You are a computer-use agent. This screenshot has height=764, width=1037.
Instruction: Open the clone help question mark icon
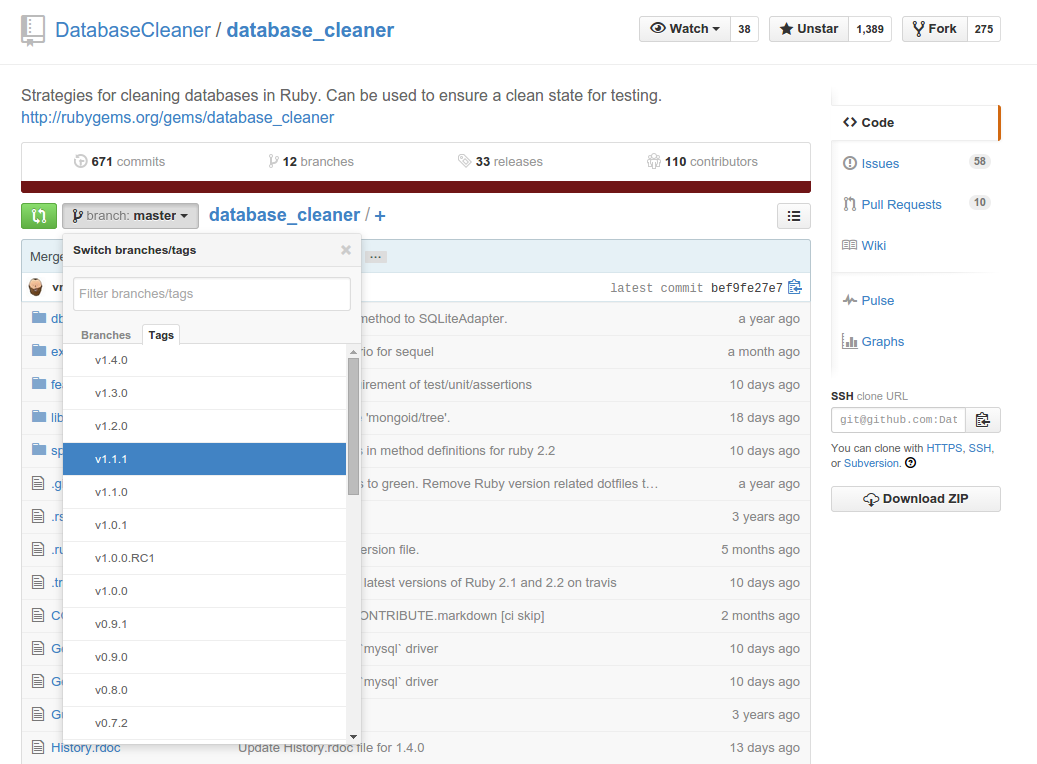(911, 463)
